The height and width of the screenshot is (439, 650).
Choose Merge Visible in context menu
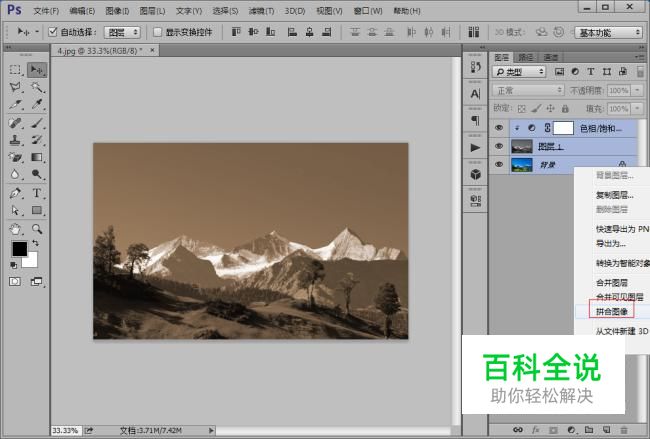[619, 297]
